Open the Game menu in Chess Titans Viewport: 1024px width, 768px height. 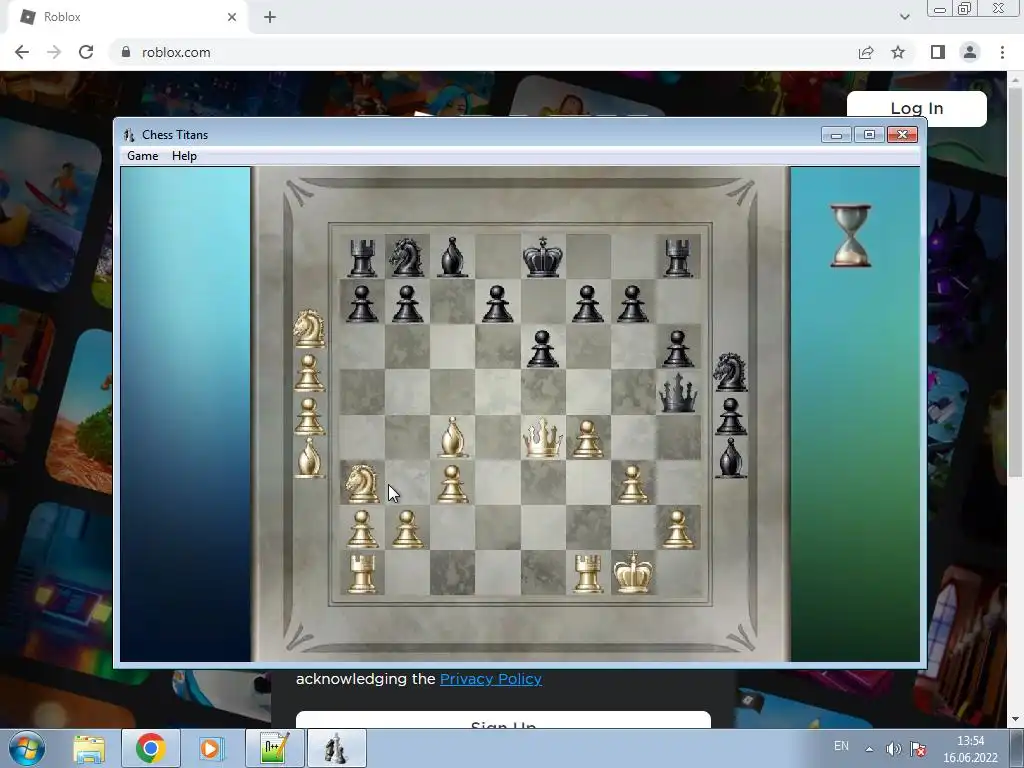point(142,156)
